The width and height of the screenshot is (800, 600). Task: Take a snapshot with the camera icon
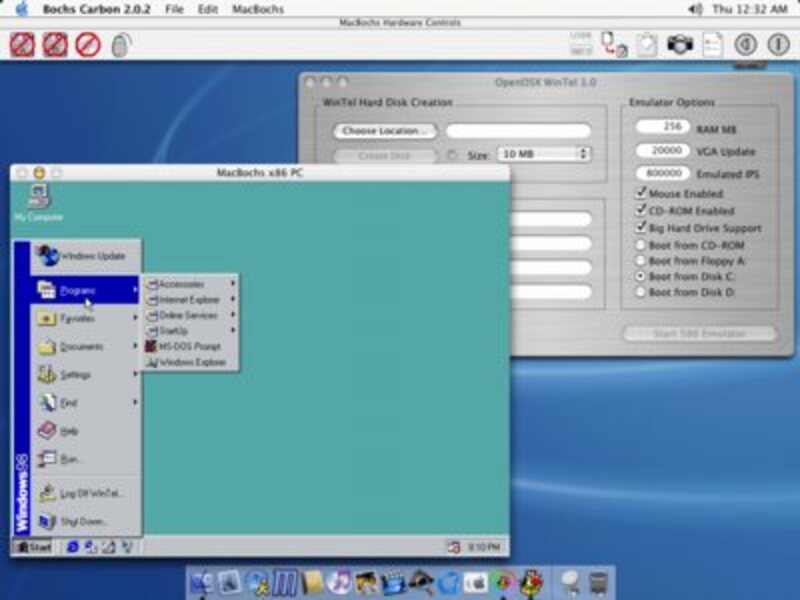(680, 44)
